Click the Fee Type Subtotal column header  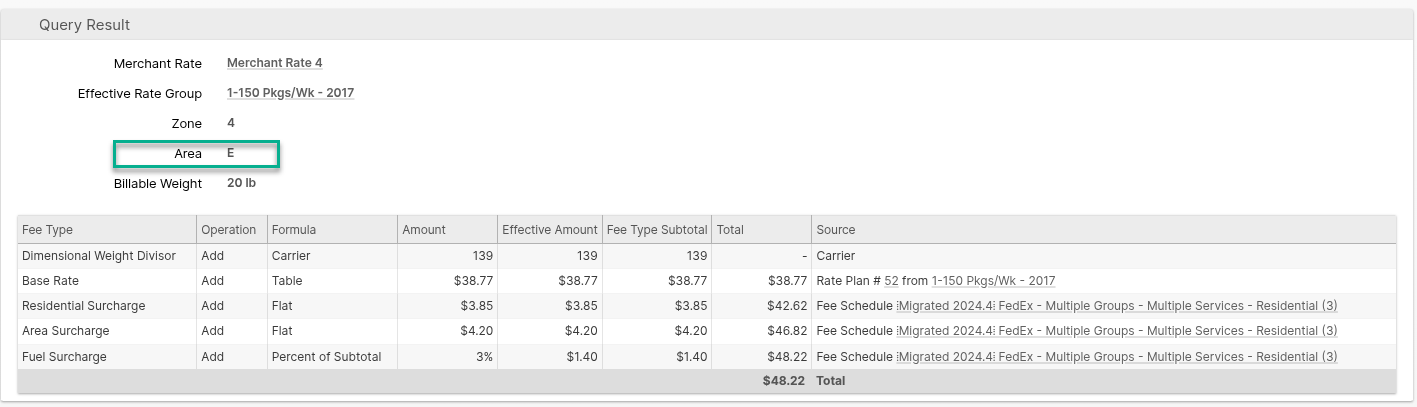(657, 229)
